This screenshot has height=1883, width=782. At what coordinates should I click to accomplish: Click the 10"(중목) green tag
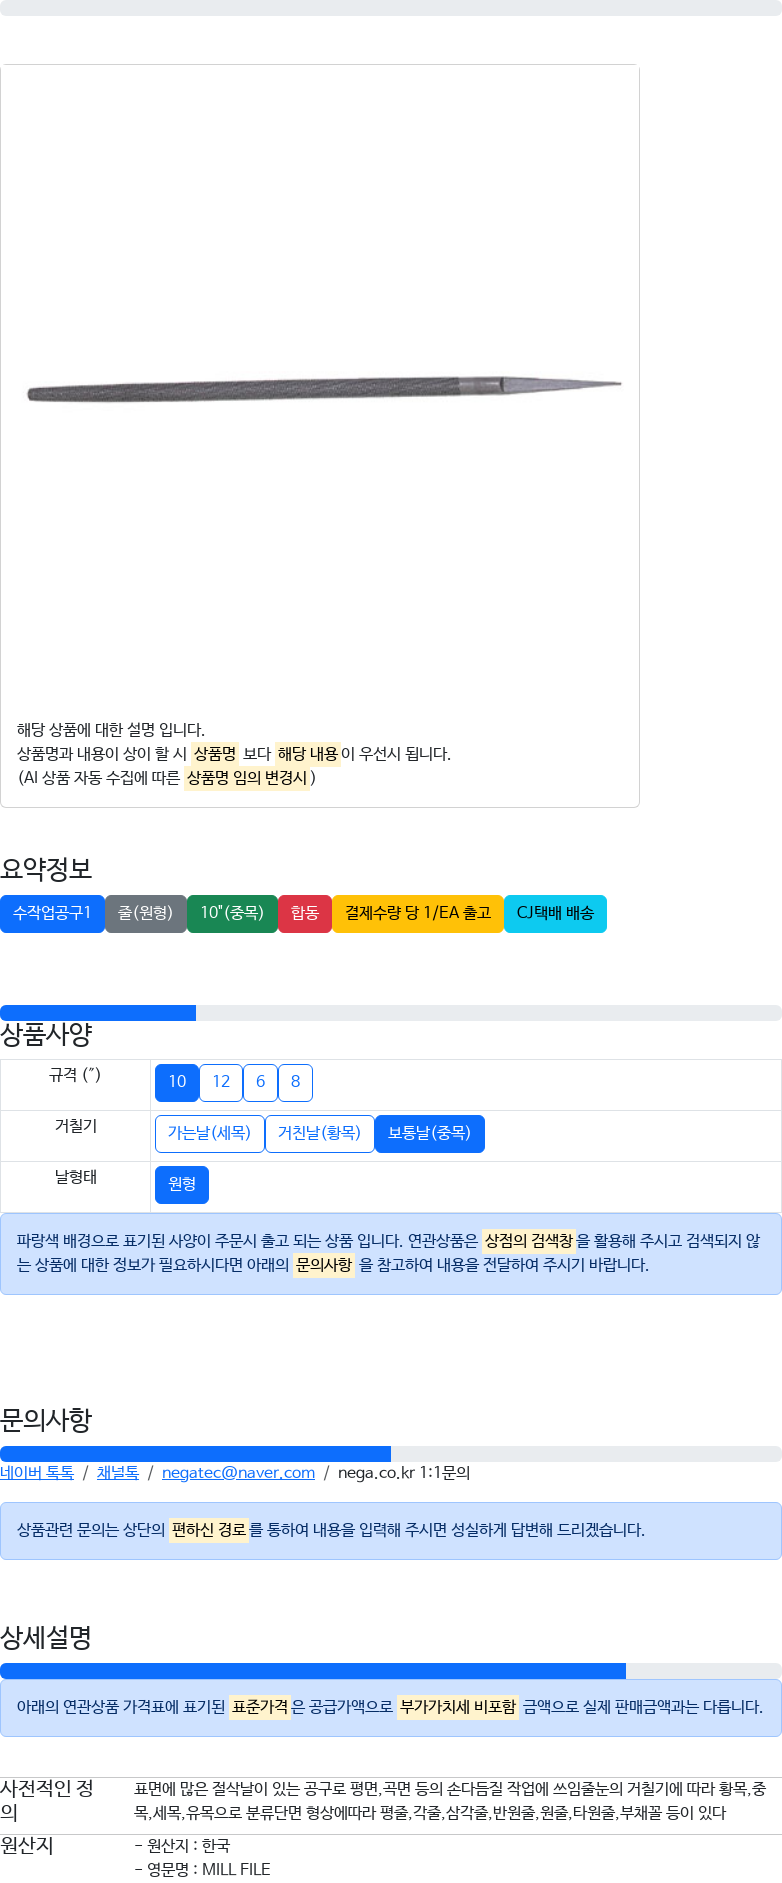(232, 913)
